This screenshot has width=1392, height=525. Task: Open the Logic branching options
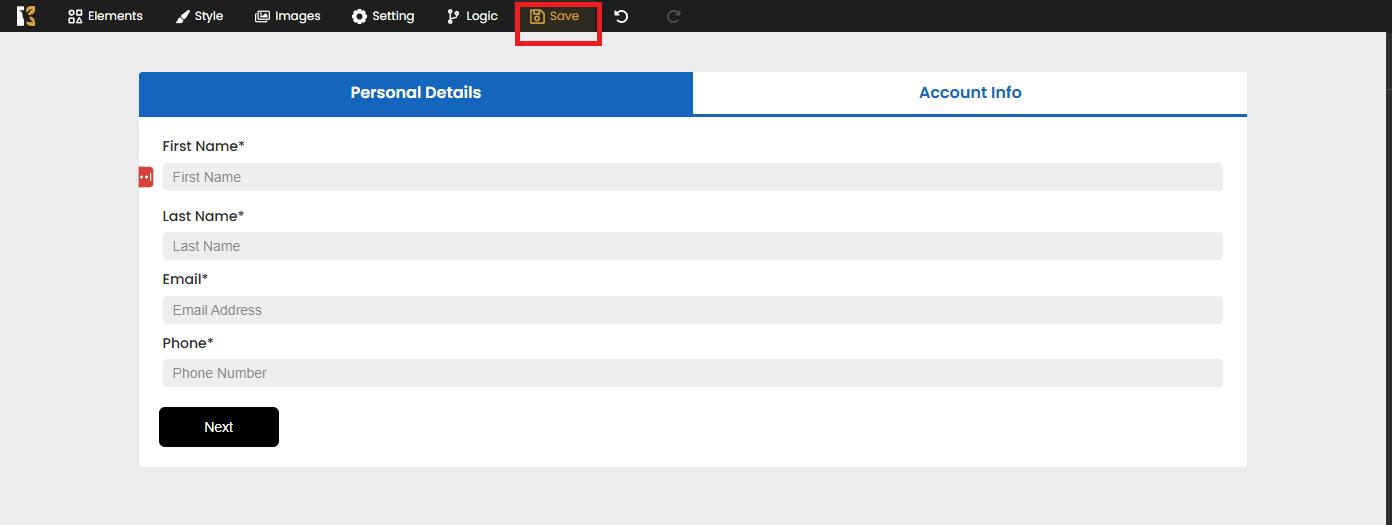[x=472, y=16]
